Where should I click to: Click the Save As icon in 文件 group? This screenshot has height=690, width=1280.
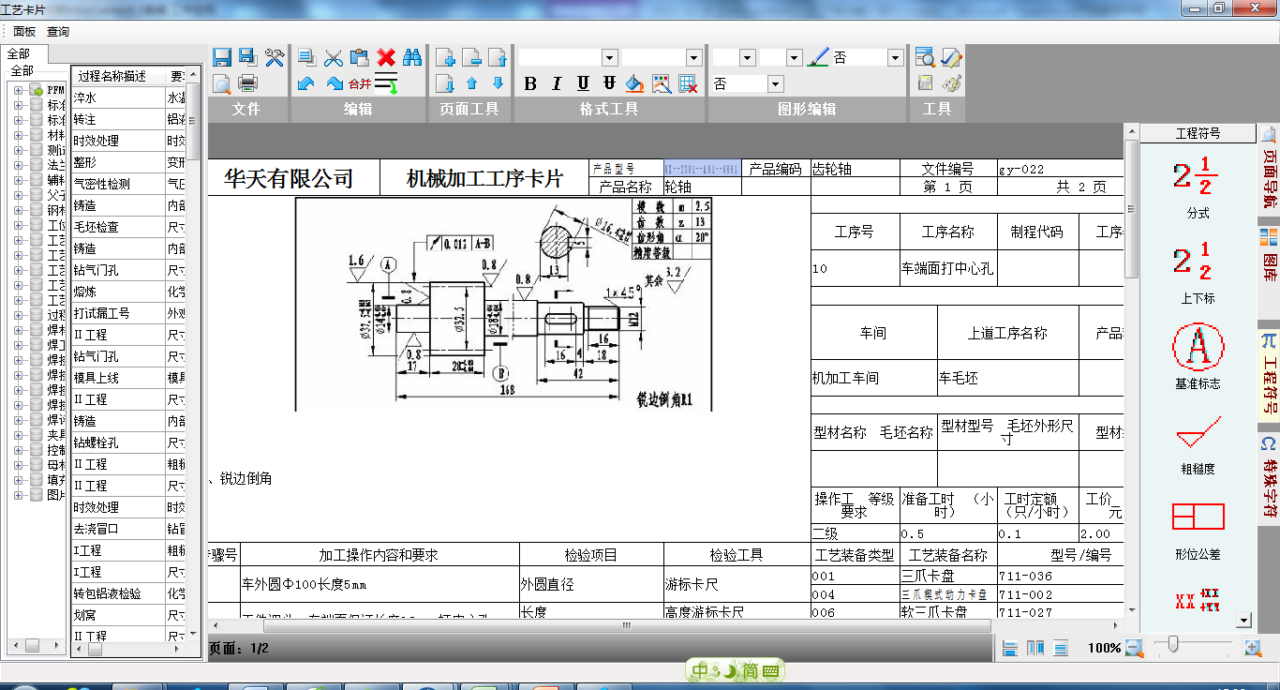pos(247,58)
